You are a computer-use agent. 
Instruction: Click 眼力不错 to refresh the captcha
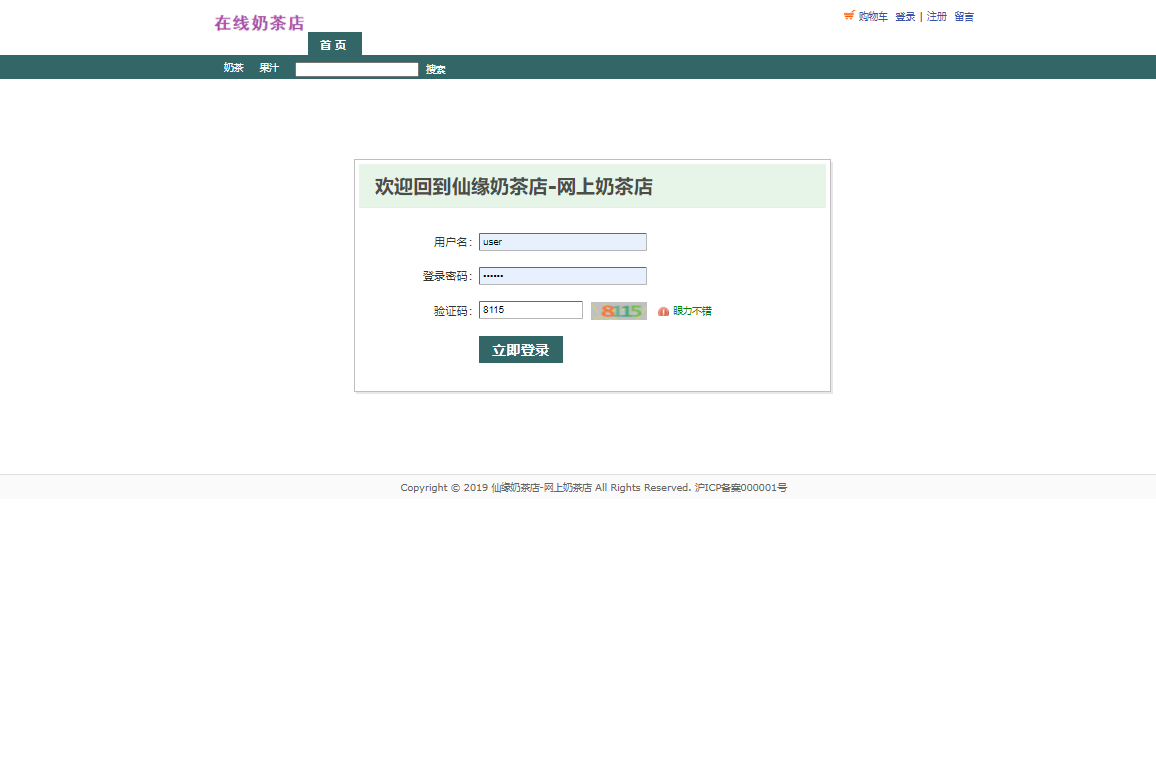(x=690, y=311)
